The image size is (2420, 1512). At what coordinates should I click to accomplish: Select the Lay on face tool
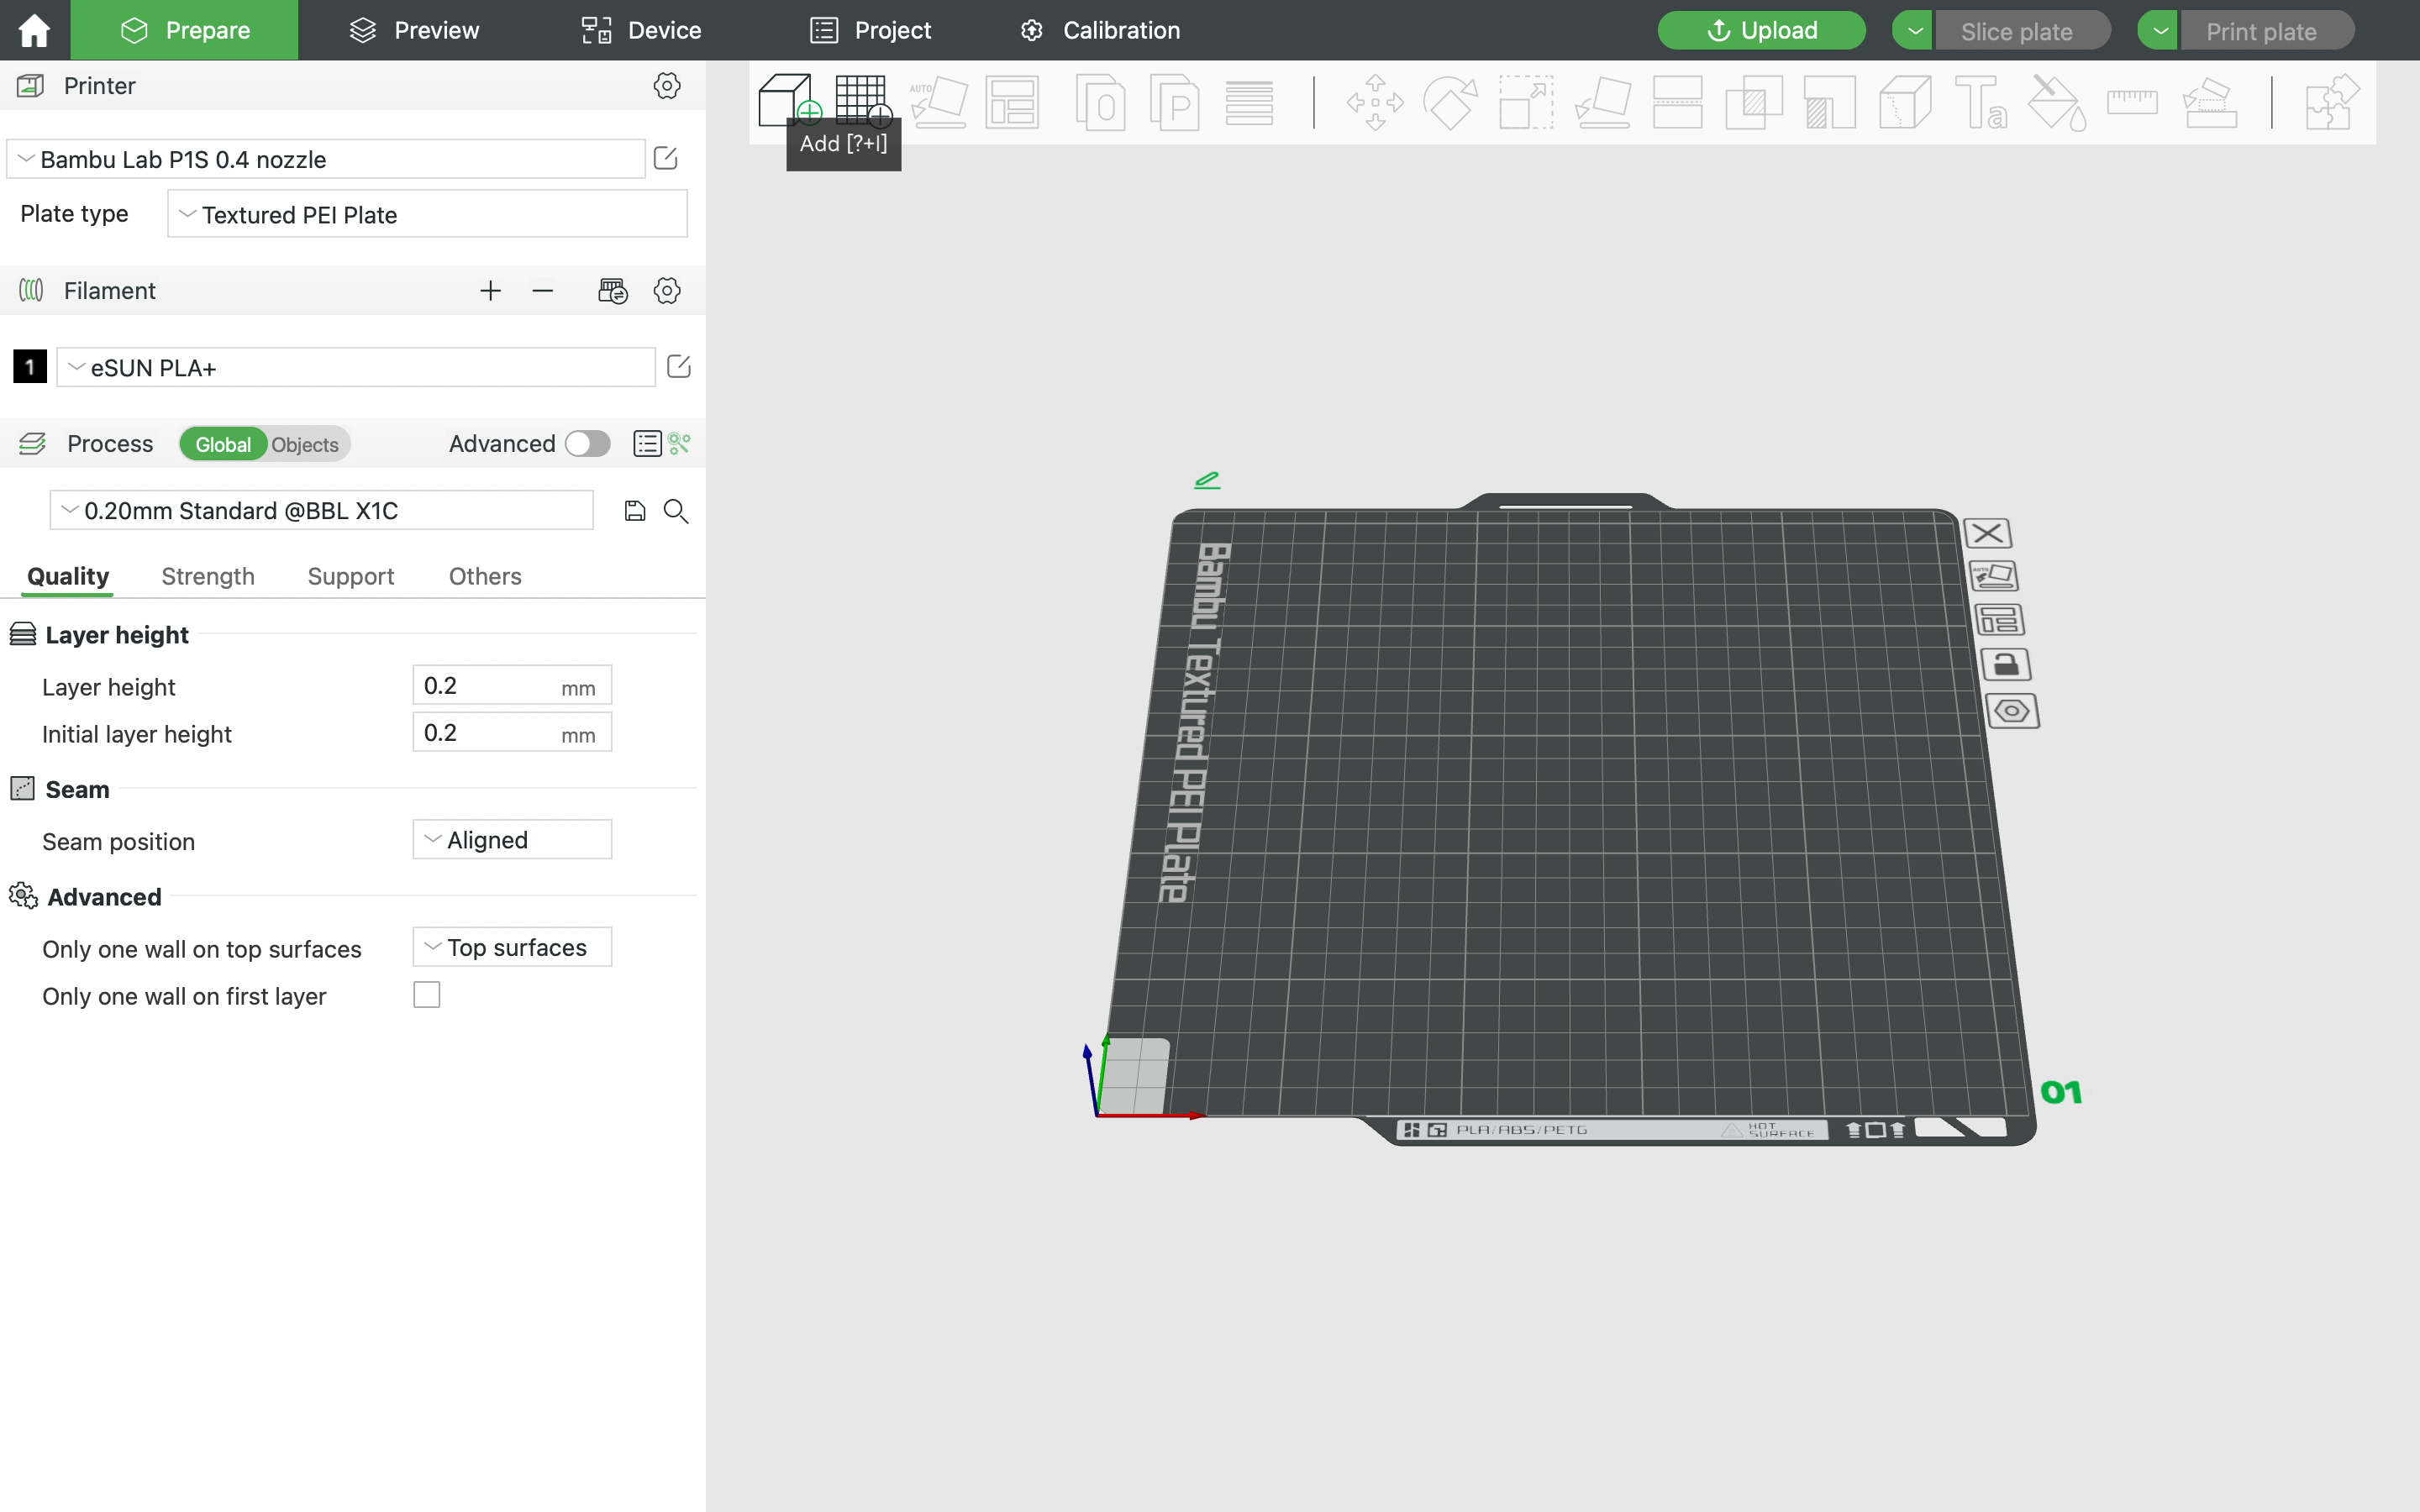(1602, 102)
